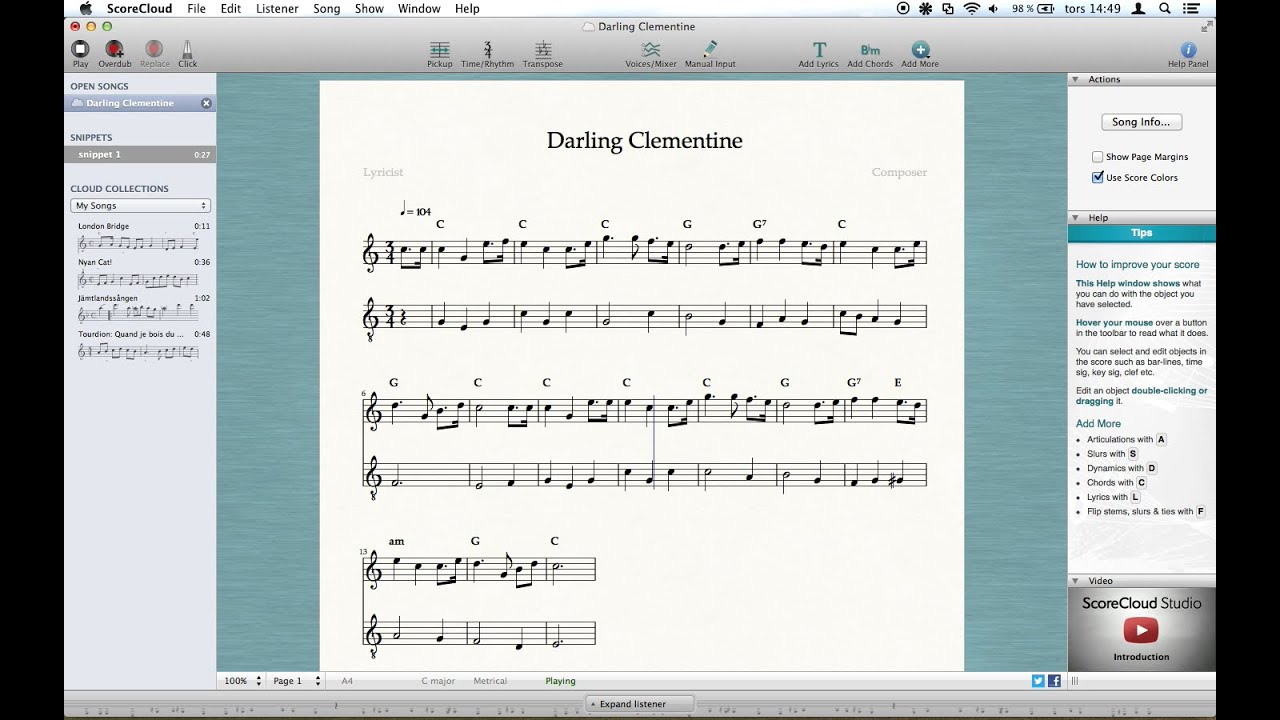Click the tempo marking 104
Viewport: 1280px width, 720px height.
point(415,210)
